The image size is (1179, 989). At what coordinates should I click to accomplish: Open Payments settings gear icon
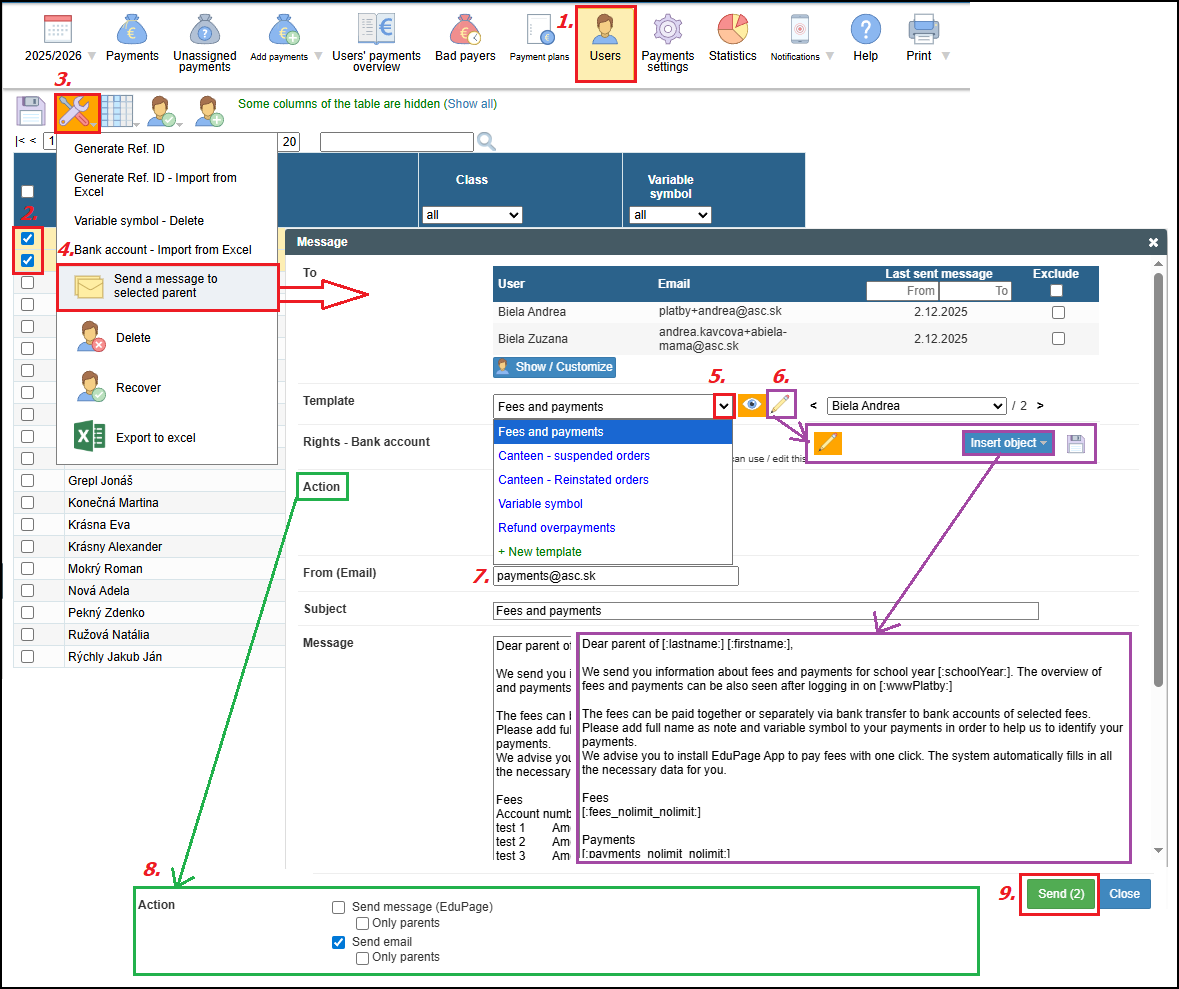click(x=667, y=29)
